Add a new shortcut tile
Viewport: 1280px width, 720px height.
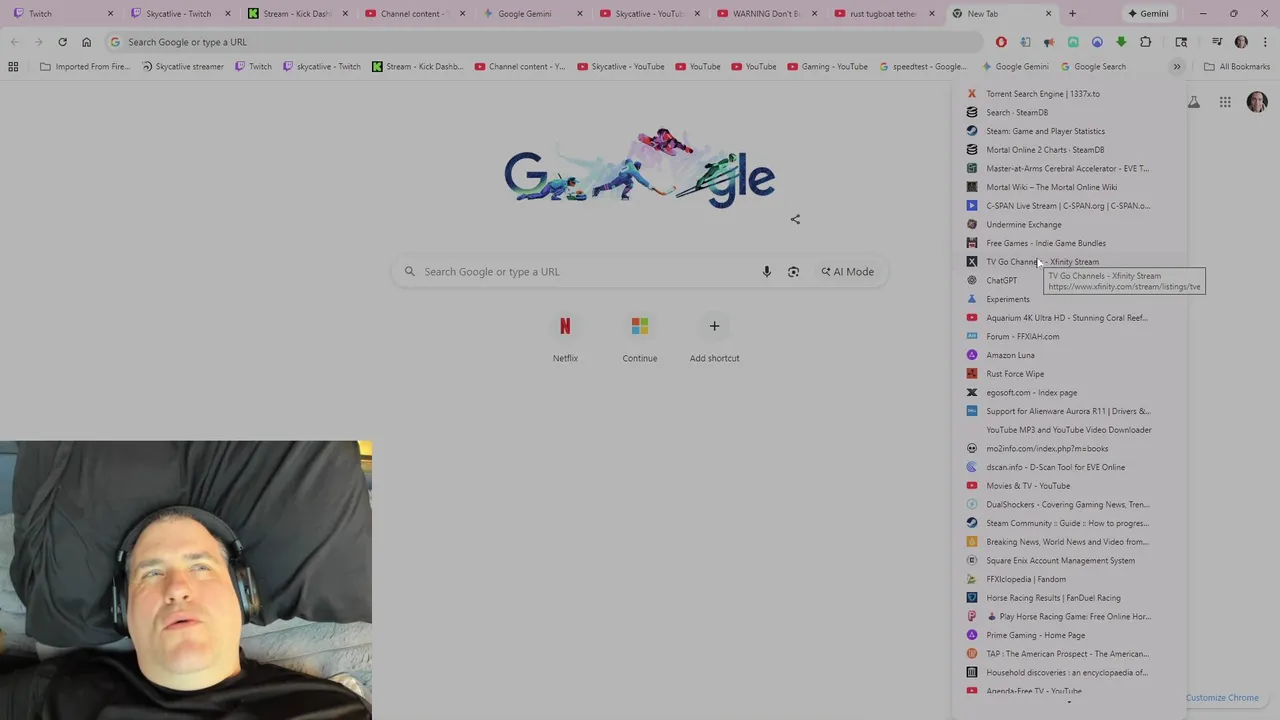tap(714, 338)
